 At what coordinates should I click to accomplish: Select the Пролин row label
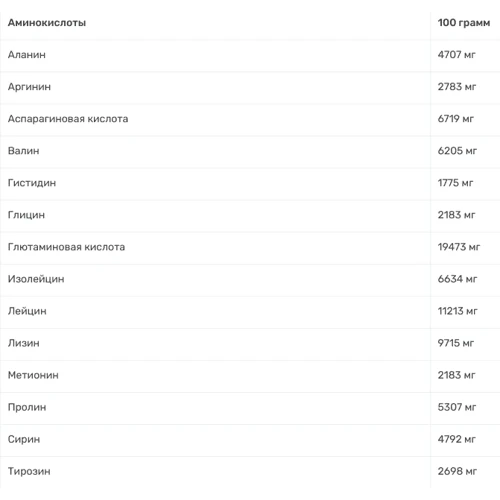tap(27, 407)
